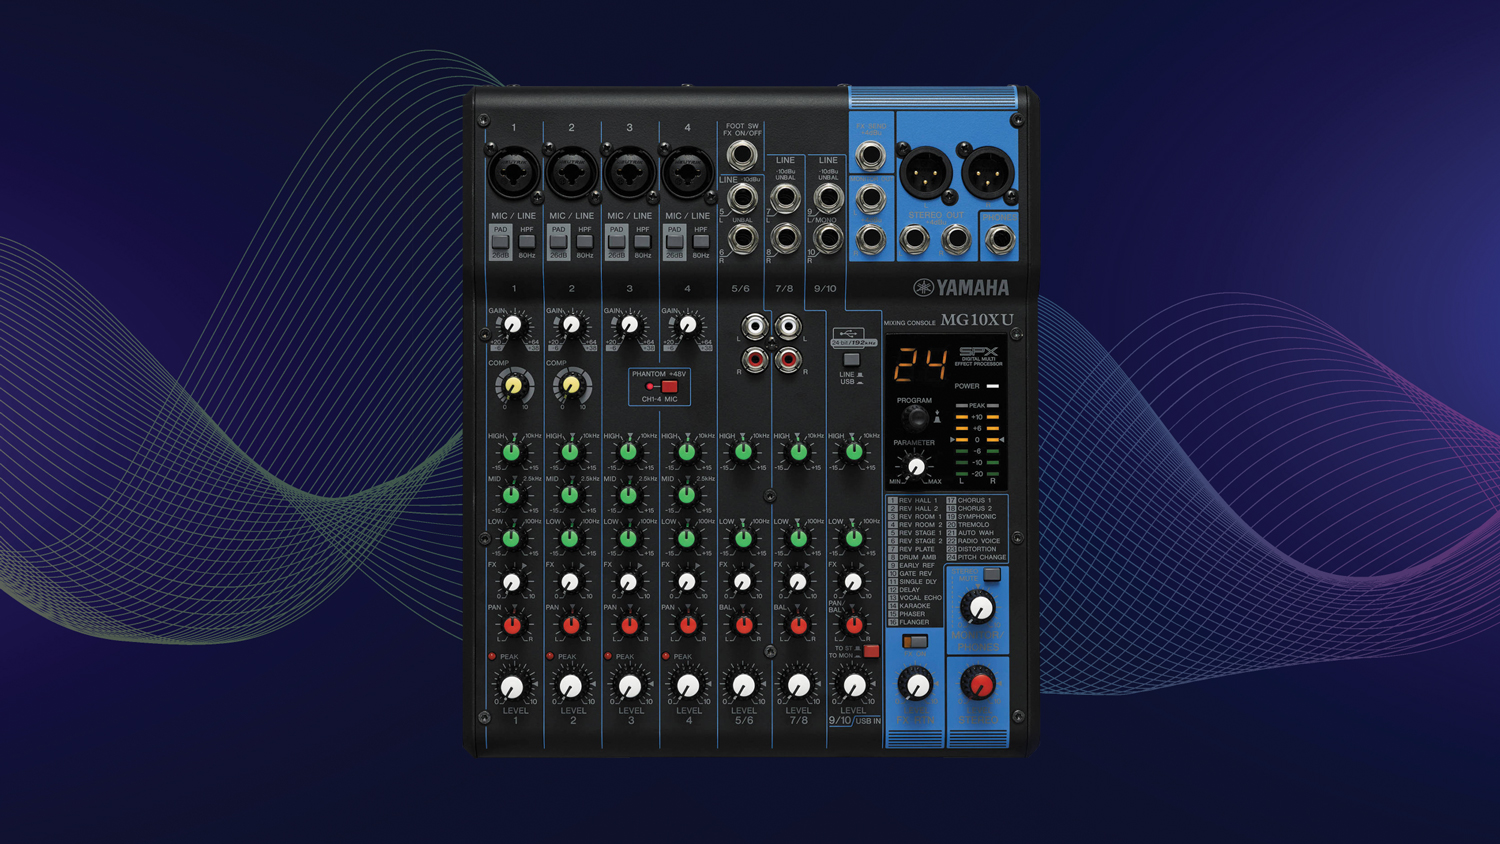Click the STEREO LEVEL red master knob
The image size is (1500, 844).
[977, 684]
